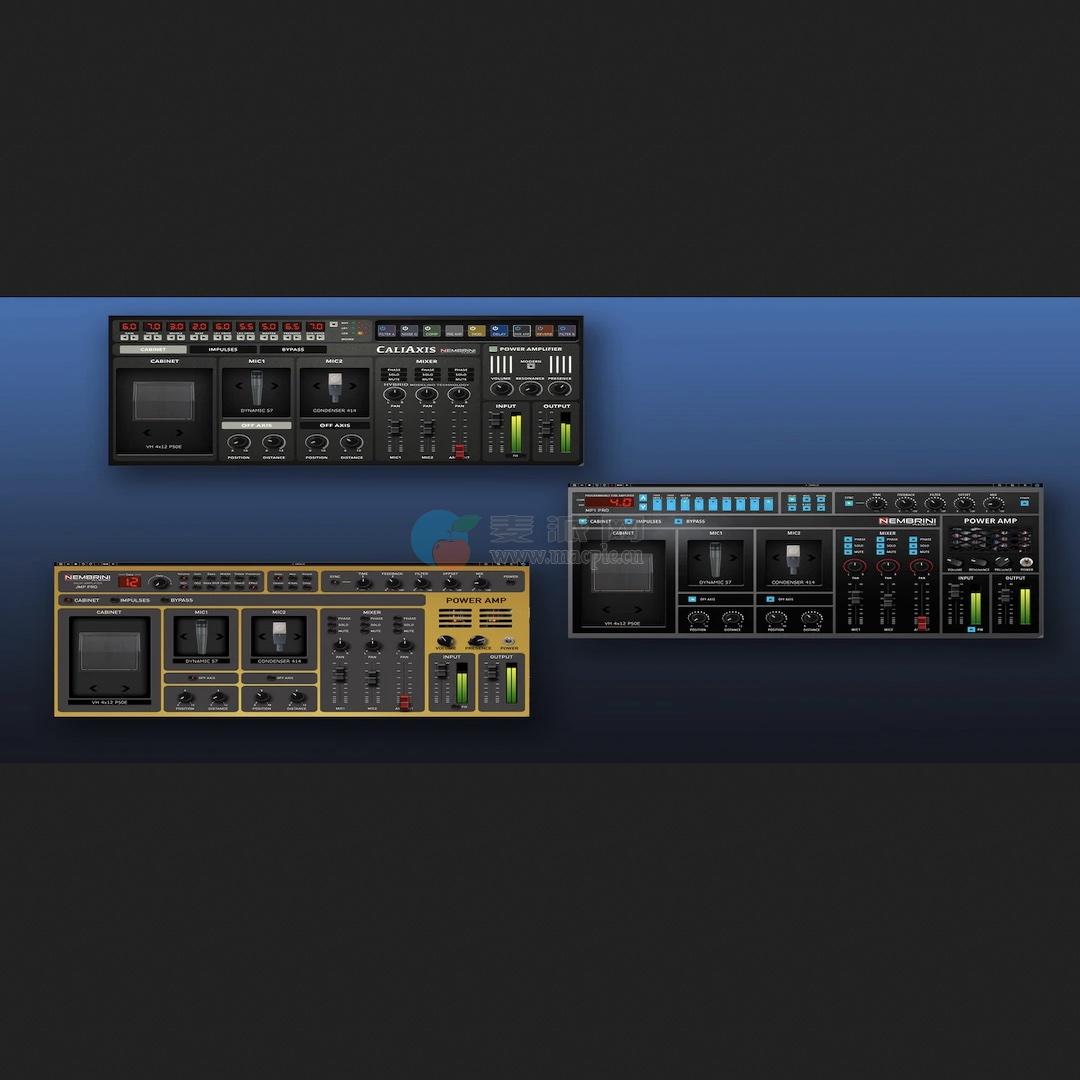Select Bypass tab in CaliAxis

[x=292, y=349]
